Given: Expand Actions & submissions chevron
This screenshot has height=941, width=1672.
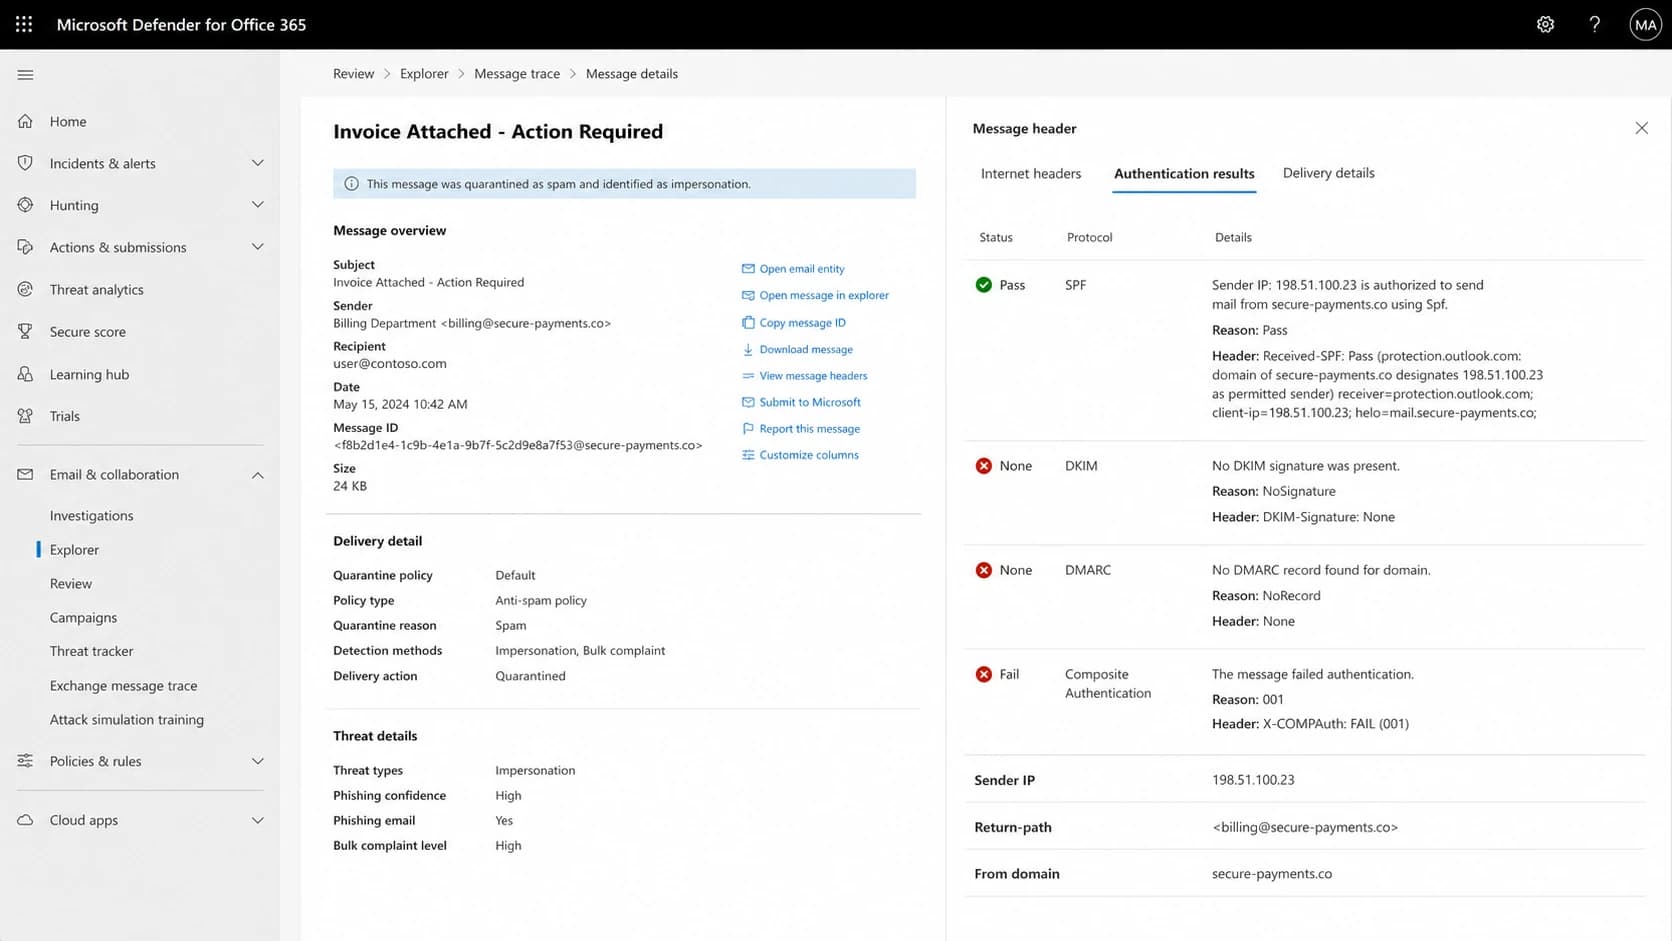Looking at the screenshot, I should 257,247.
